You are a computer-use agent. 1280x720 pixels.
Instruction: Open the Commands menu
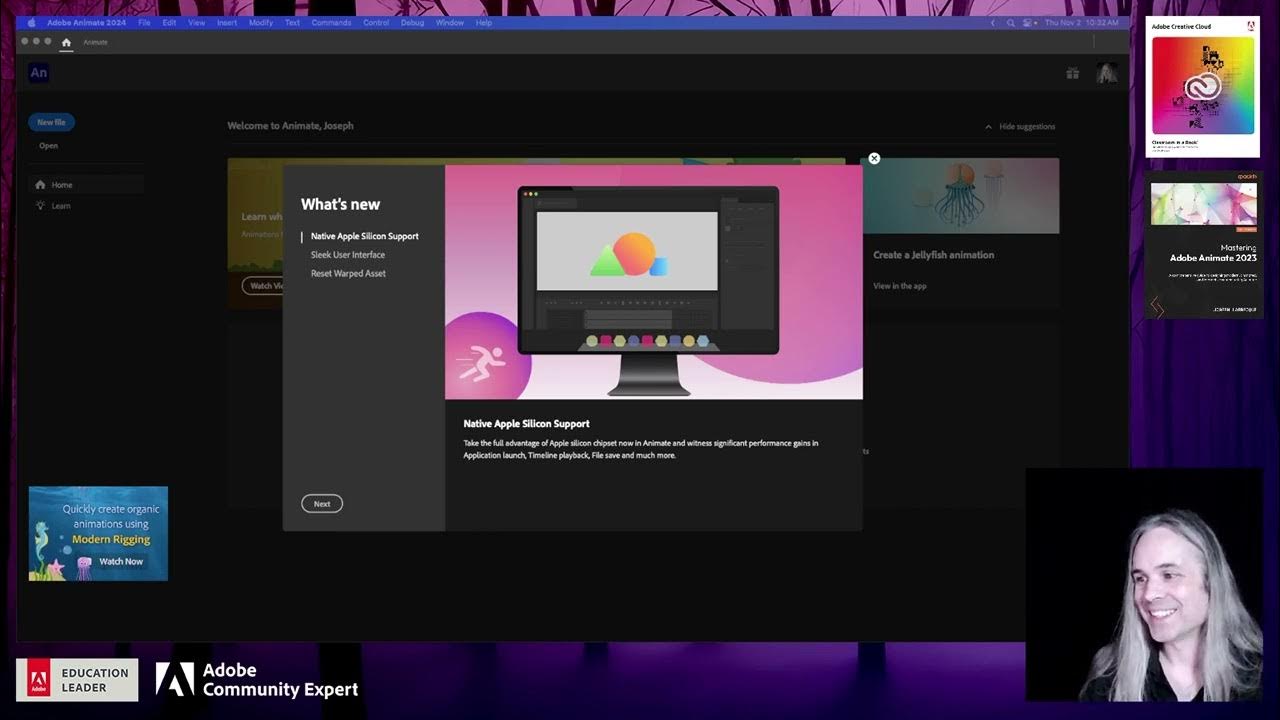331,22
